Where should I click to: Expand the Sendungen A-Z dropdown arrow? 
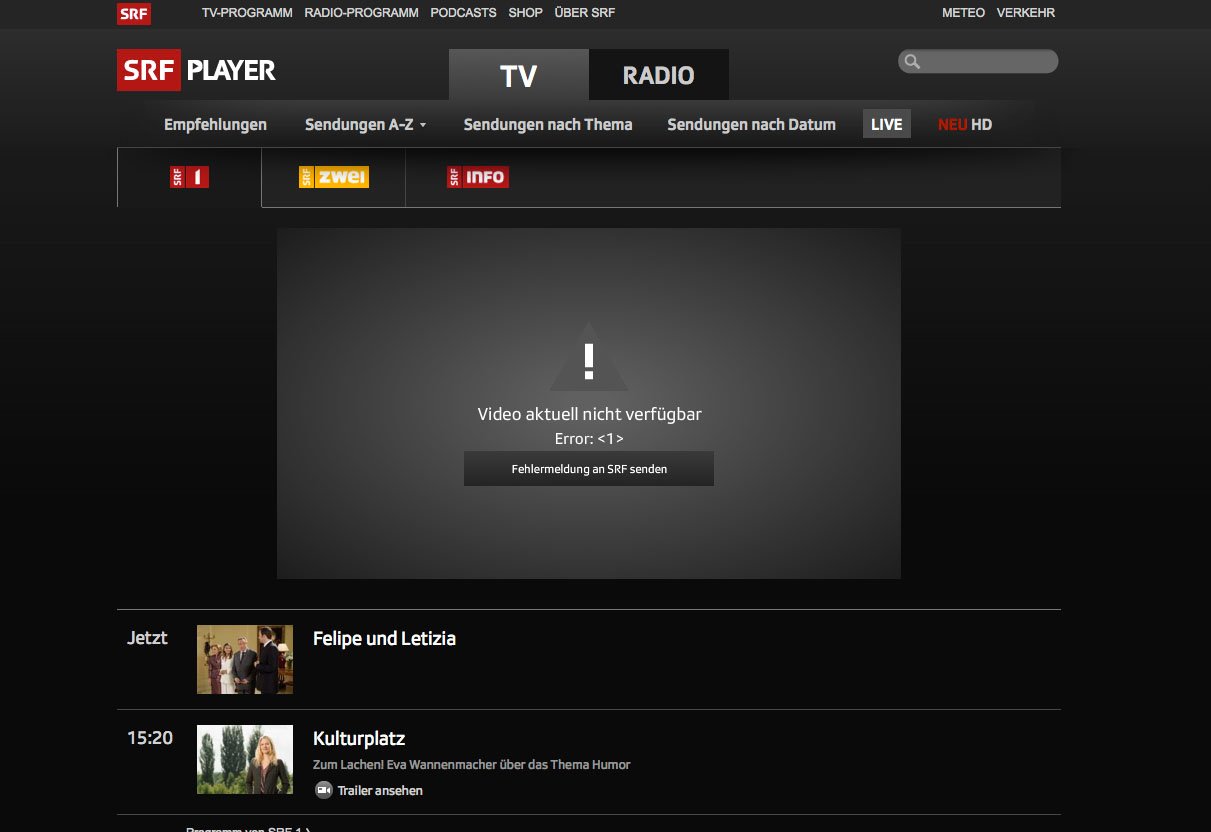click(423, 126)
